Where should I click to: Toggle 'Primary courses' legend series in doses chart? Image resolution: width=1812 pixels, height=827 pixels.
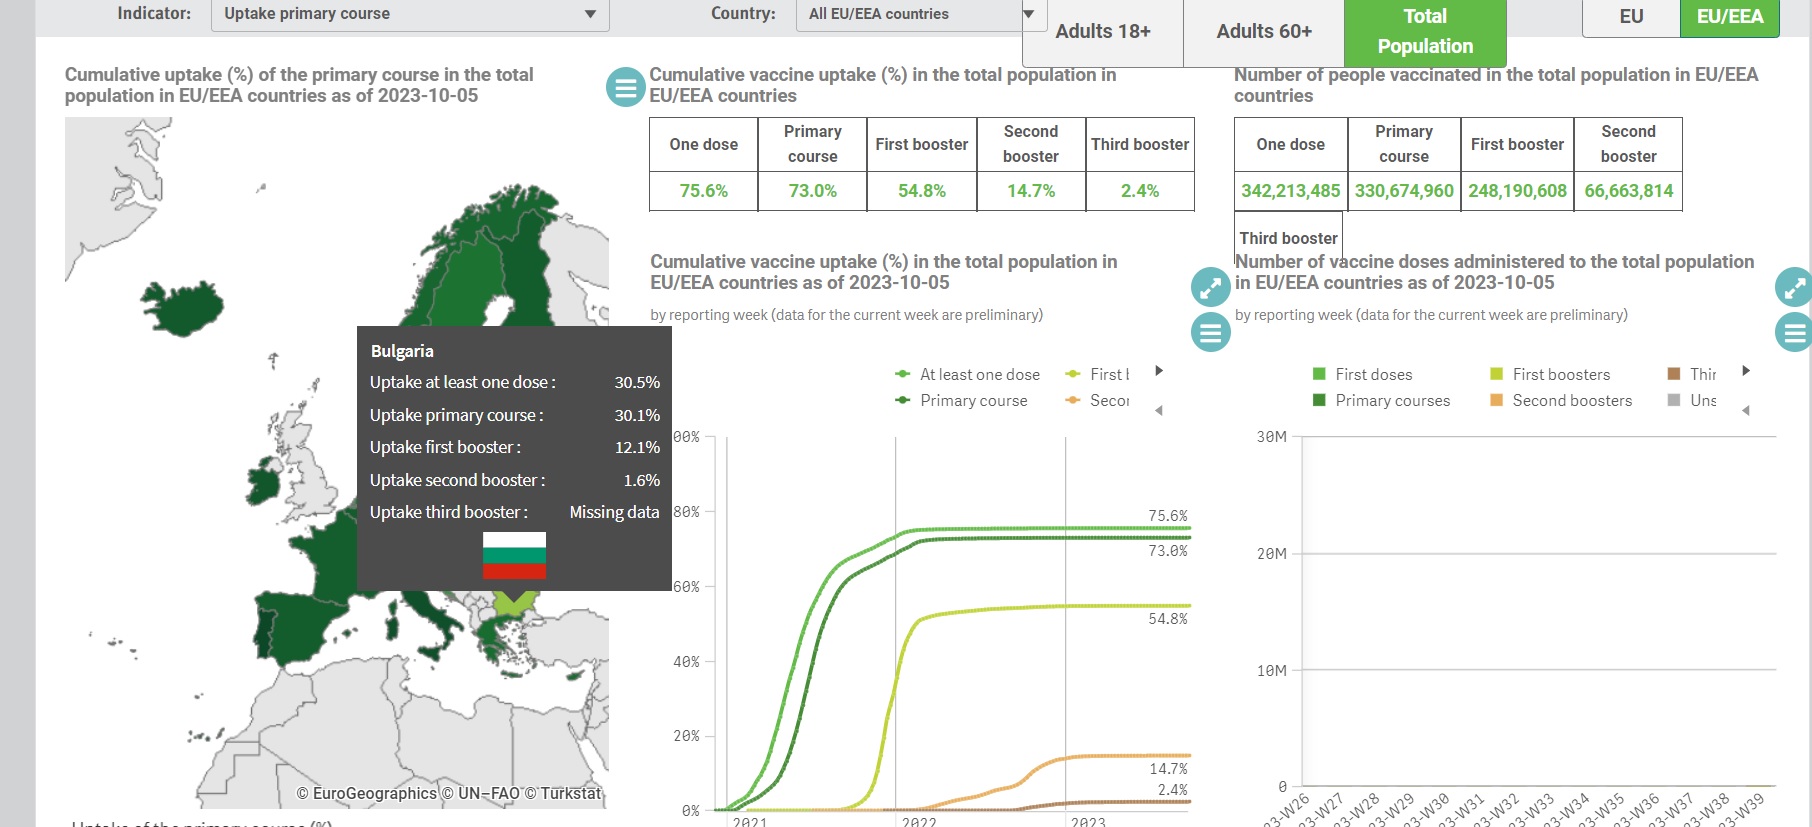click(1381, 401)
